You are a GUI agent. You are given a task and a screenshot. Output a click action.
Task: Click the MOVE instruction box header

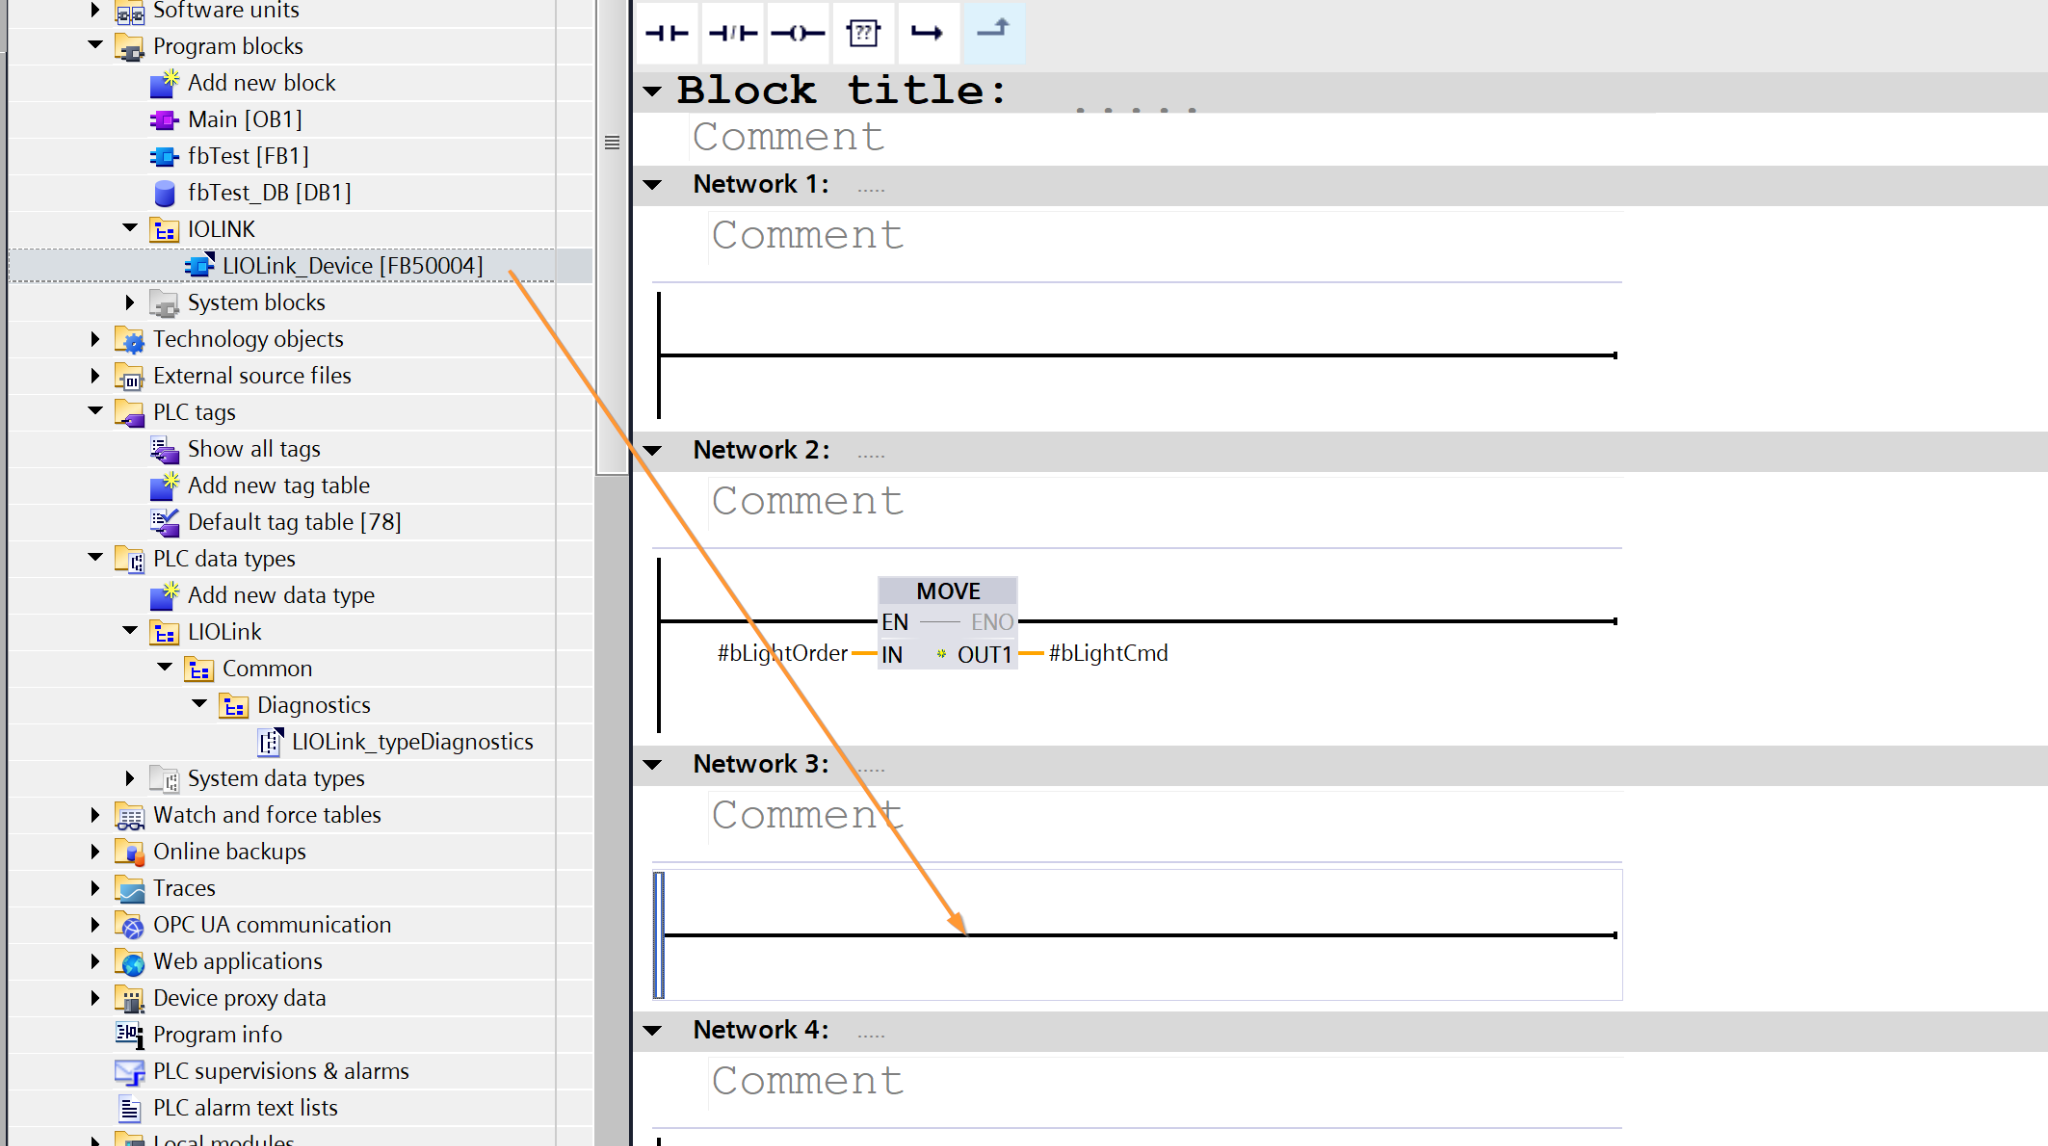(947, 591)
